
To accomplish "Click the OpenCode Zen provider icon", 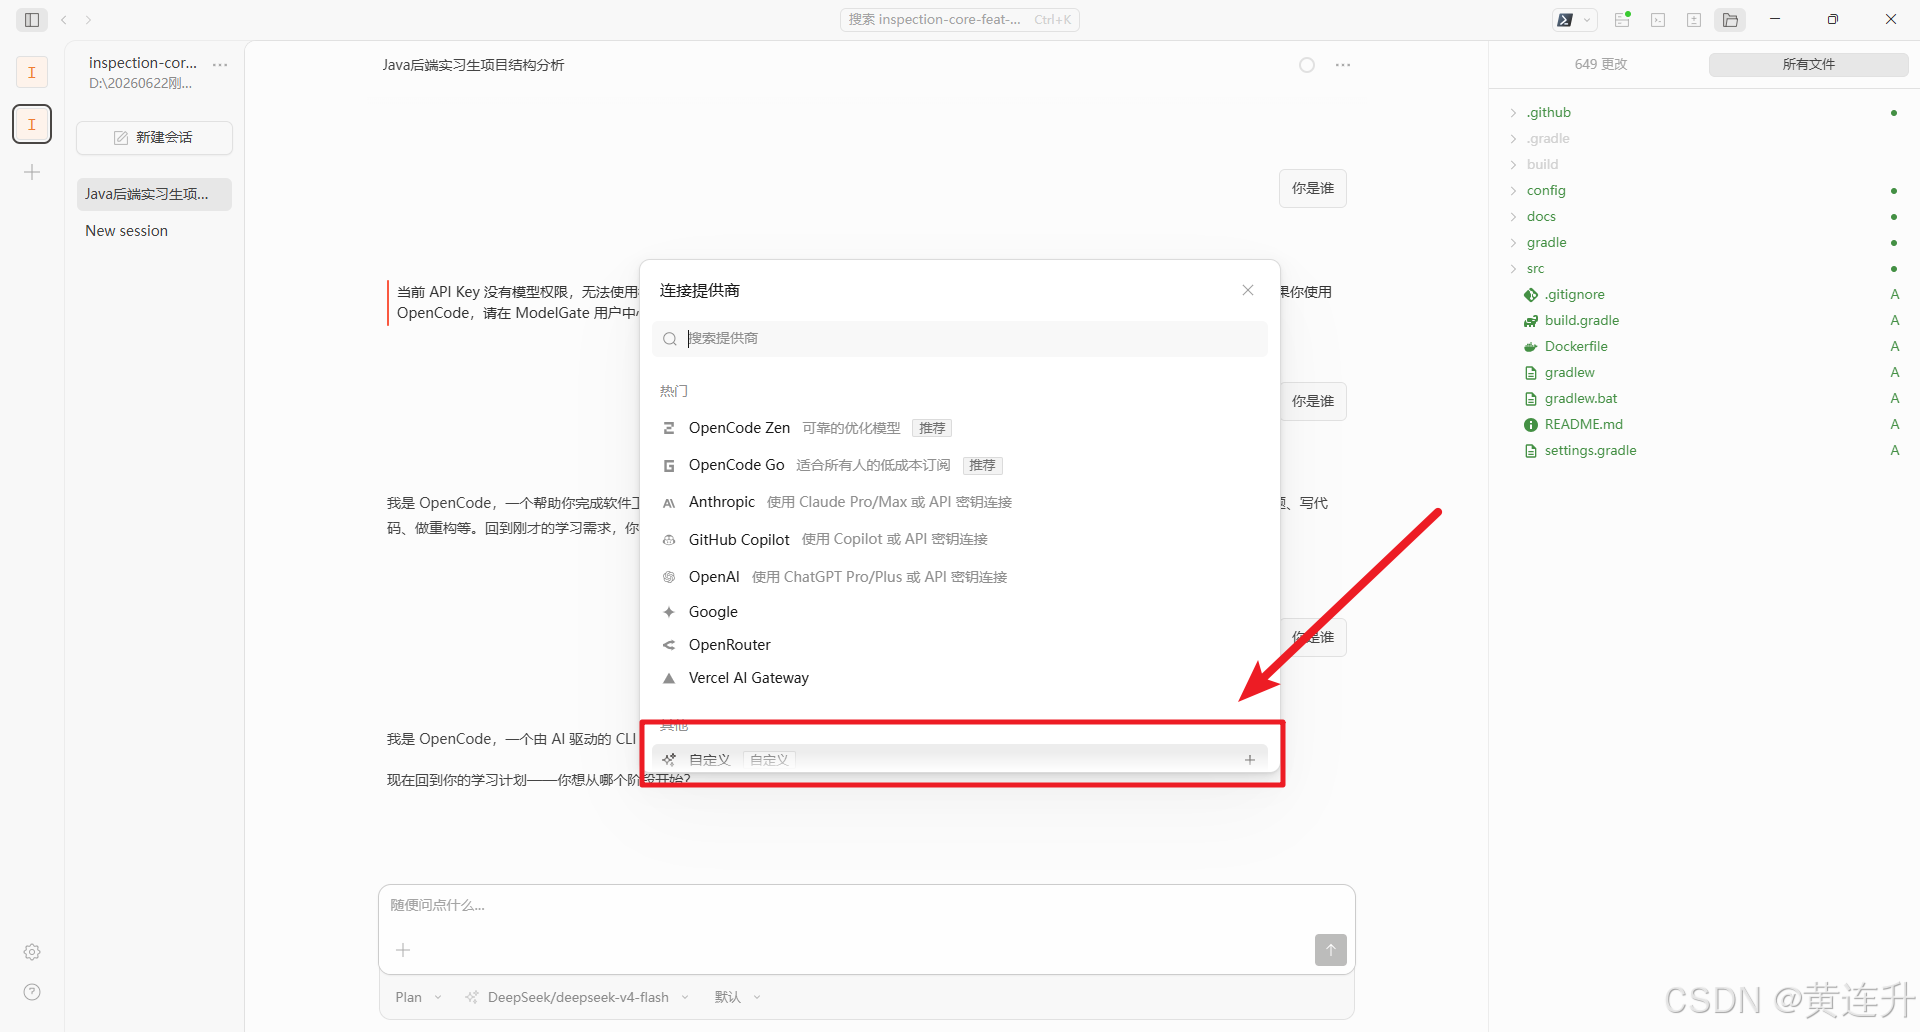I will [669, 428].
